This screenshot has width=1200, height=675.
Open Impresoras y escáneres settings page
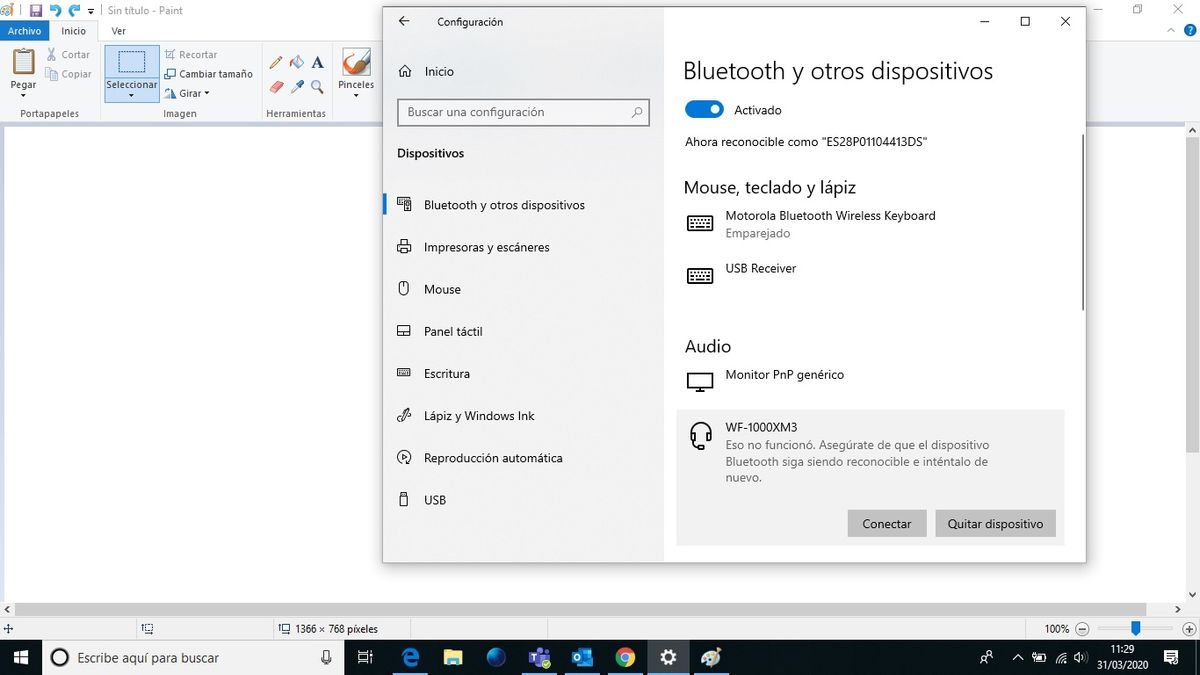(x=486, y=247)
